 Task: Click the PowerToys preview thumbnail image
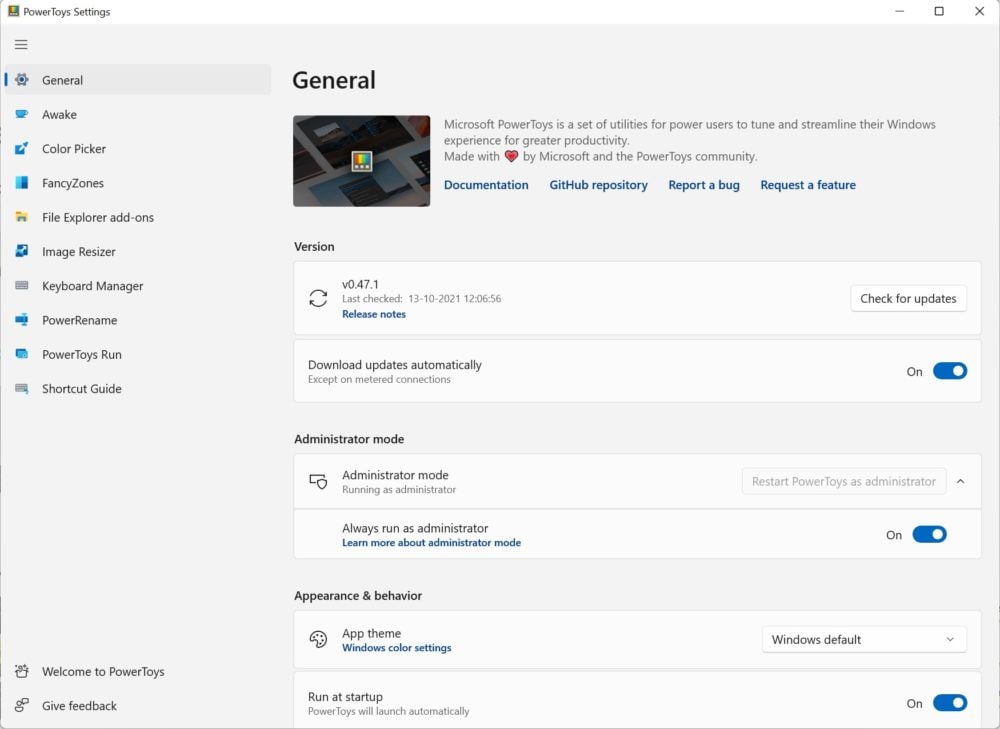pyautogui.click(x=361, y=161)
